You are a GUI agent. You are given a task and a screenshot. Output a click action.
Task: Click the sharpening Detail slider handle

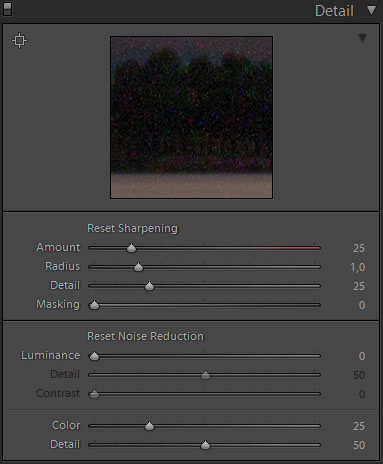click(149, 286)
